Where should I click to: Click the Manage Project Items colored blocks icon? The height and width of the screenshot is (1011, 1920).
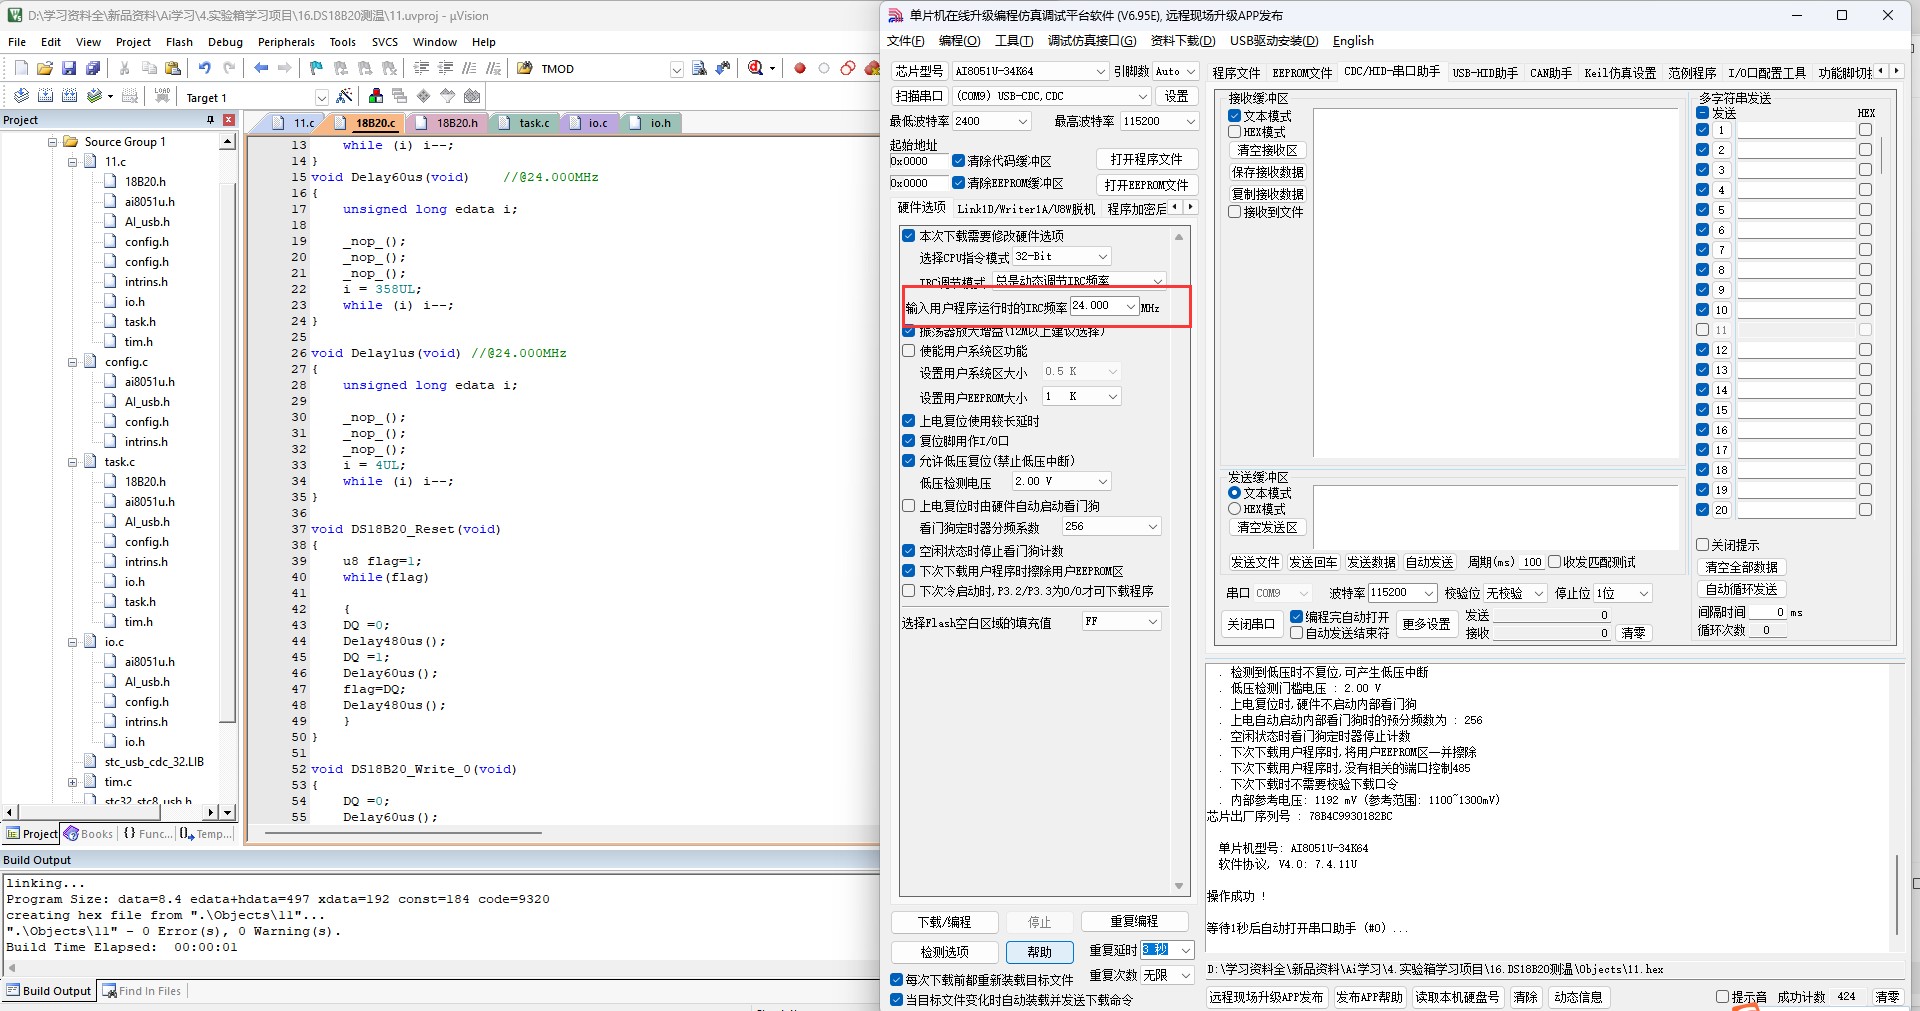376,96
